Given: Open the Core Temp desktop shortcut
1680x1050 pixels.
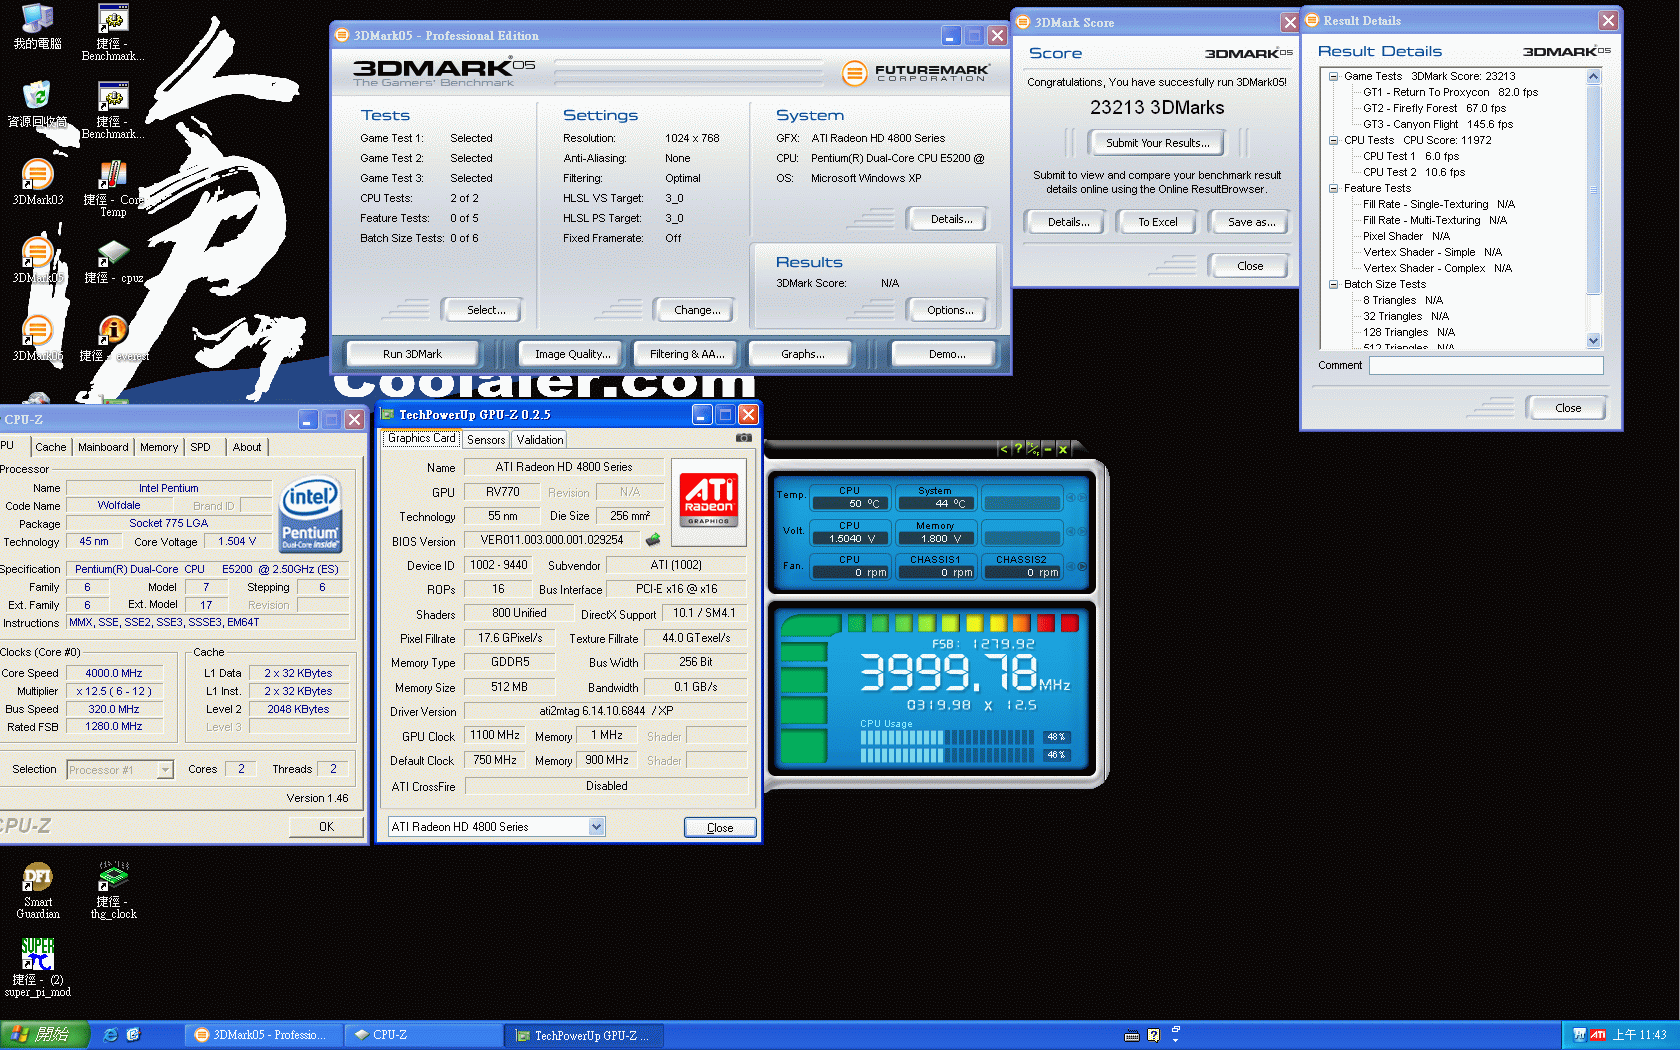Looking at the screenshot, I should pos(112,189).
